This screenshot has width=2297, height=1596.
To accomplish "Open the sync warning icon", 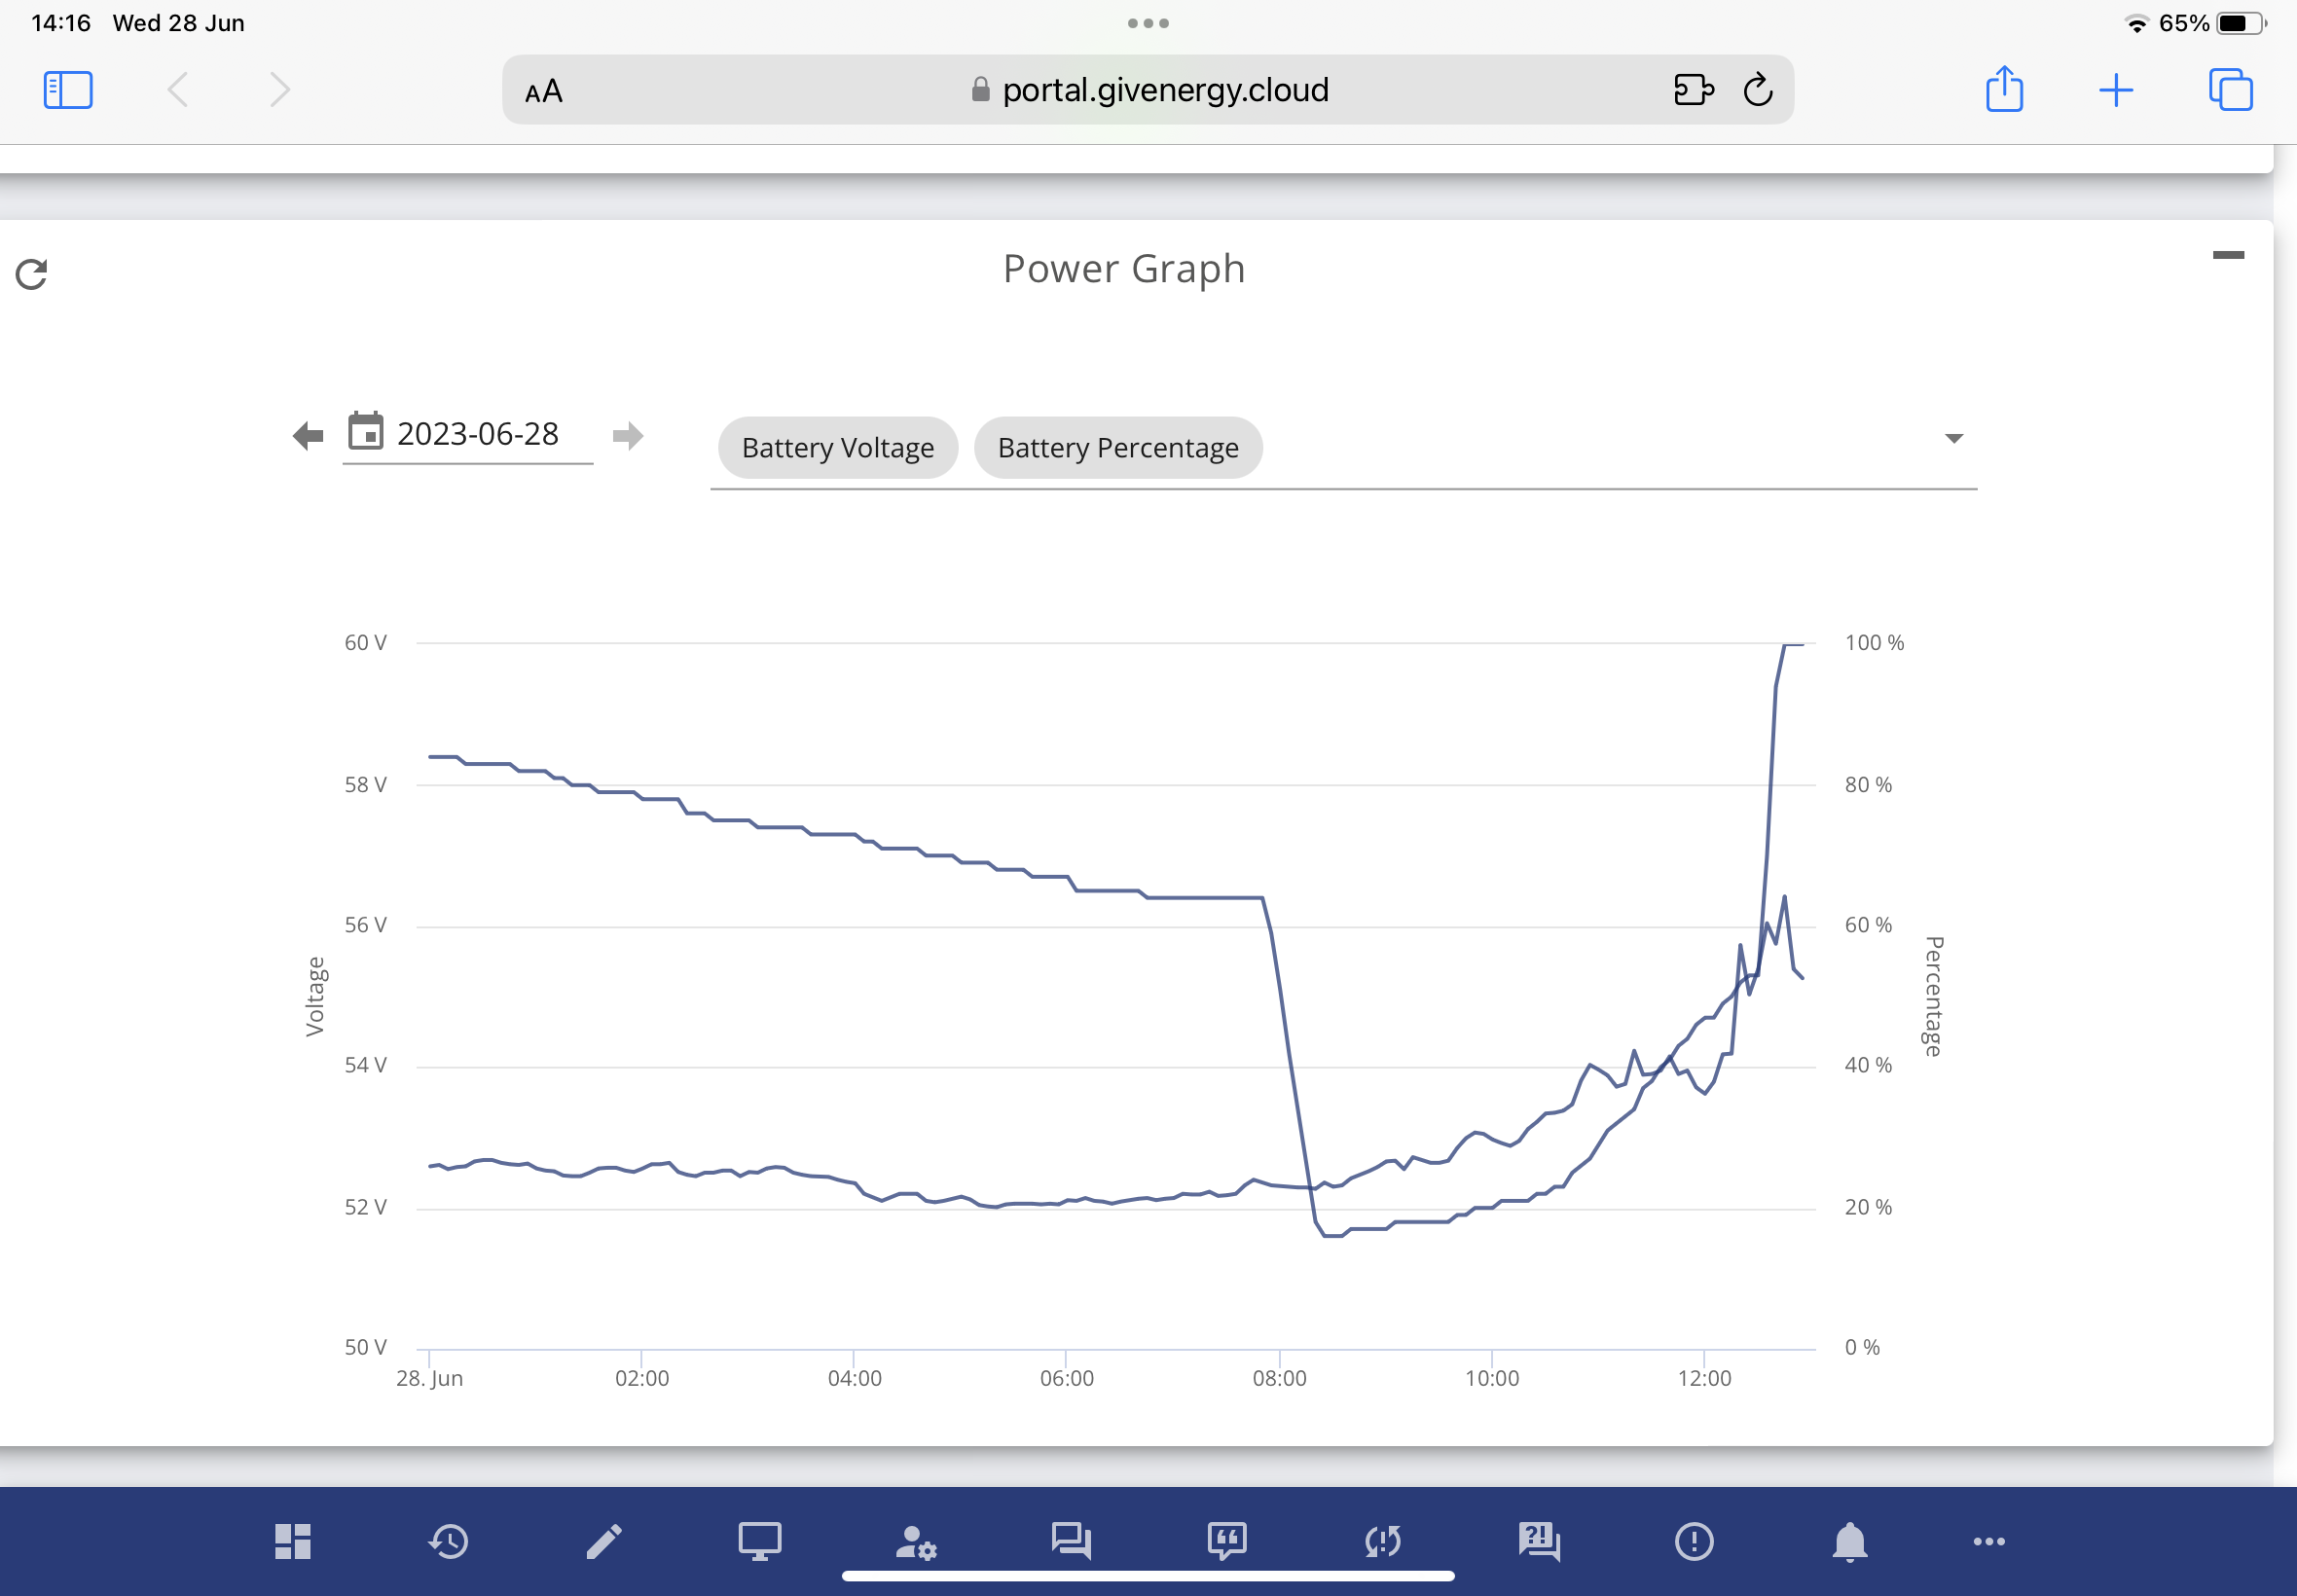I will point(1383,1541).
